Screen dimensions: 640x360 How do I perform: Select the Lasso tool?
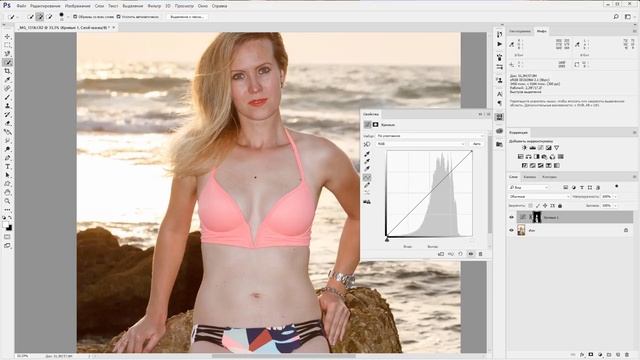(x=7, y=54)
